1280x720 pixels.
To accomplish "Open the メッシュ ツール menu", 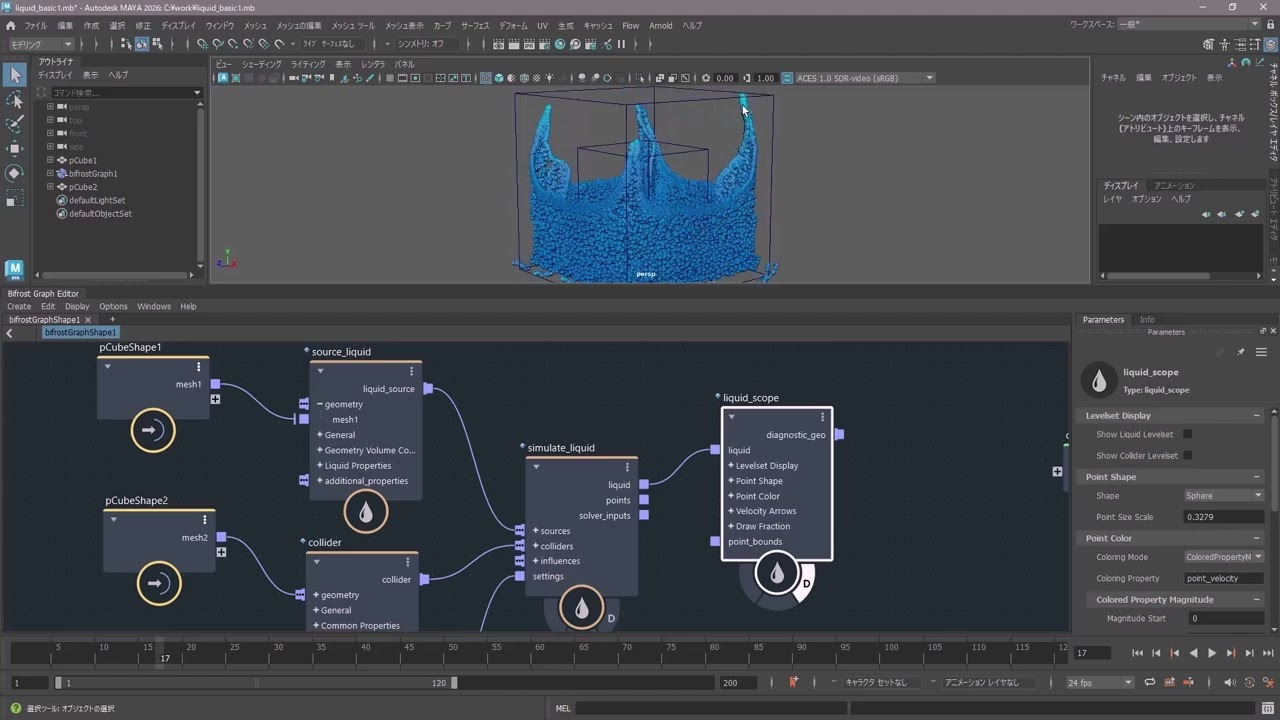I will tap(353, 25).
